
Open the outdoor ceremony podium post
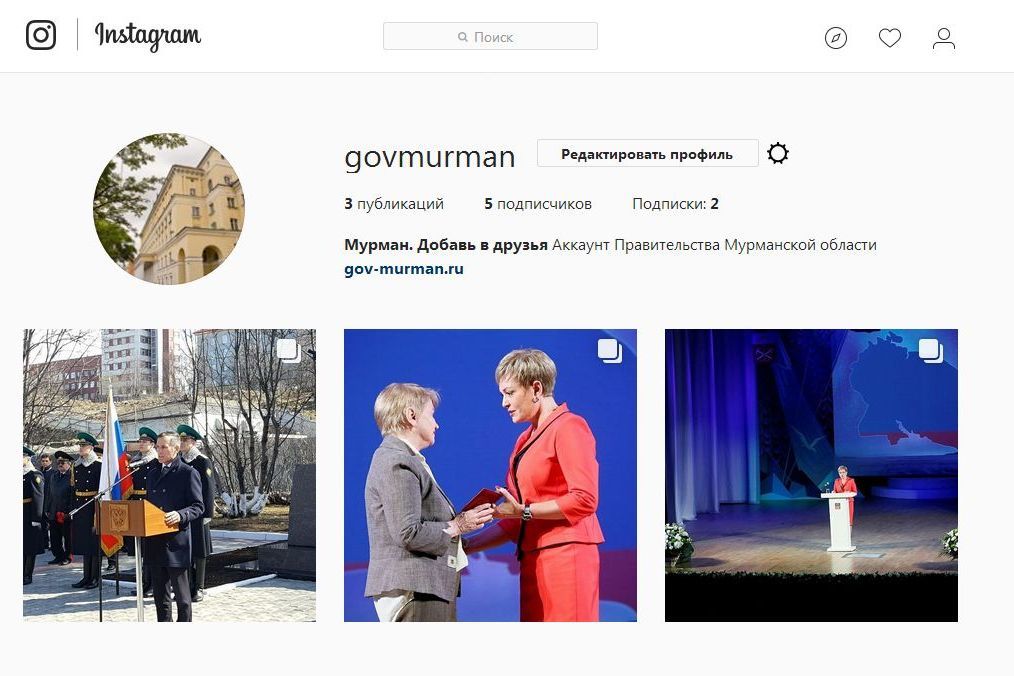click(x=169, y=475)
